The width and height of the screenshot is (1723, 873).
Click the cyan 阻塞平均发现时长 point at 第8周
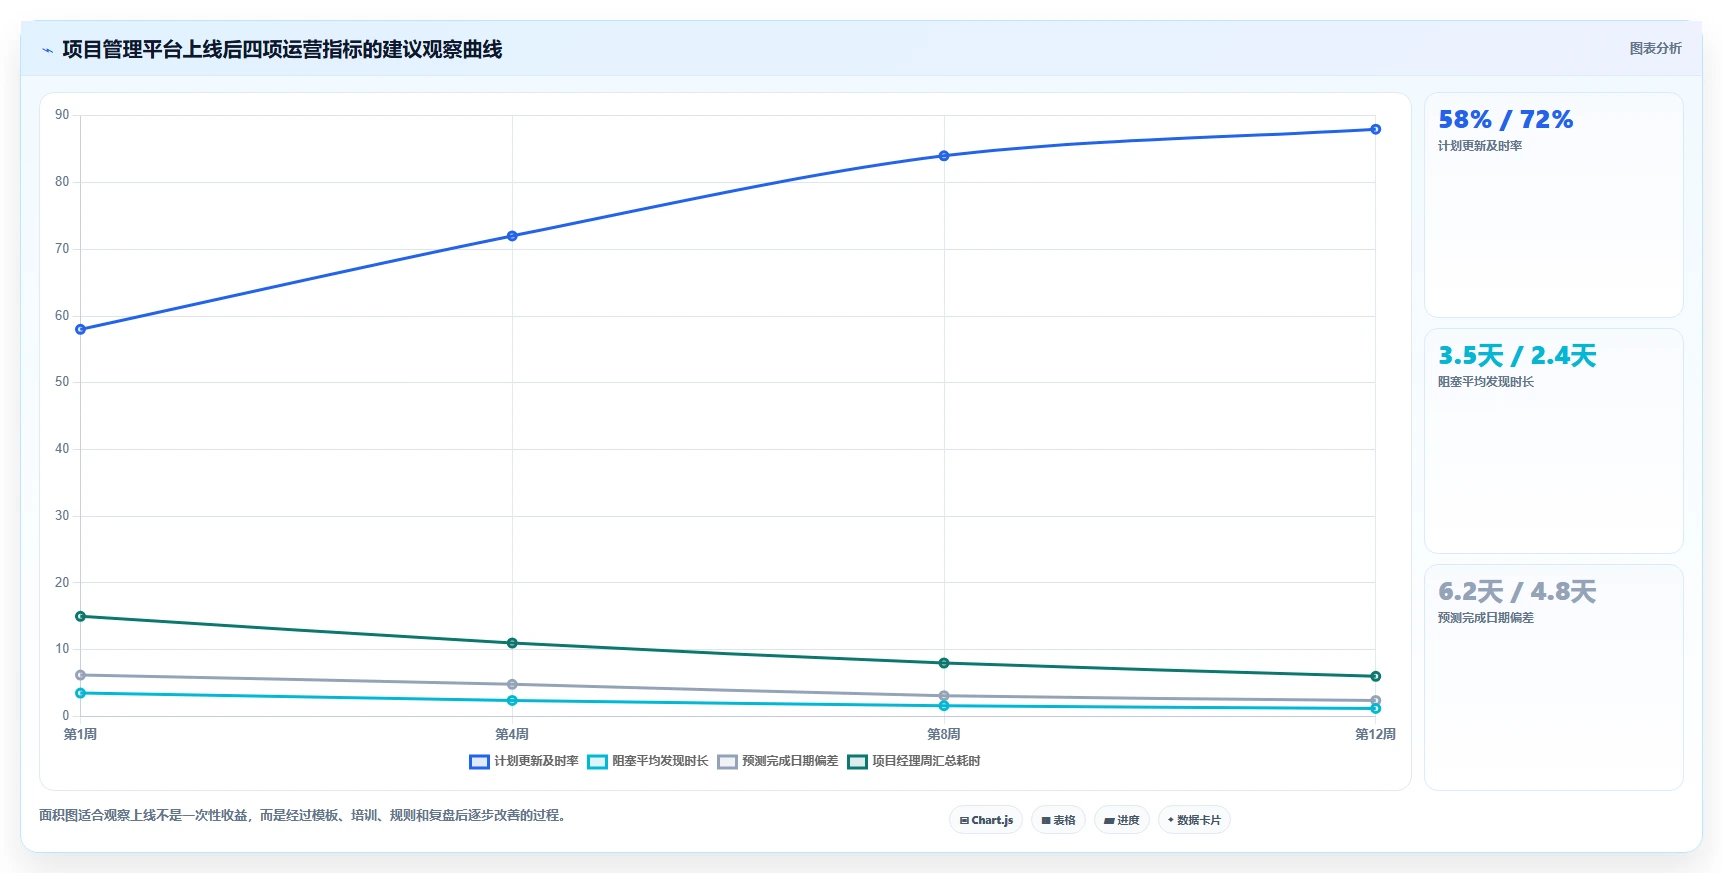coord(944,706)
